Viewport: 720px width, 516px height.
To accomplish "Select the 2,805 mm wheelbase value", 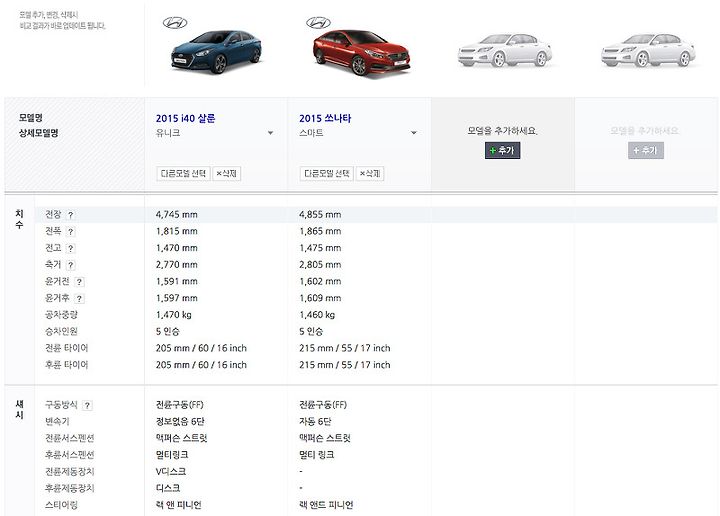I will (320, 265).
